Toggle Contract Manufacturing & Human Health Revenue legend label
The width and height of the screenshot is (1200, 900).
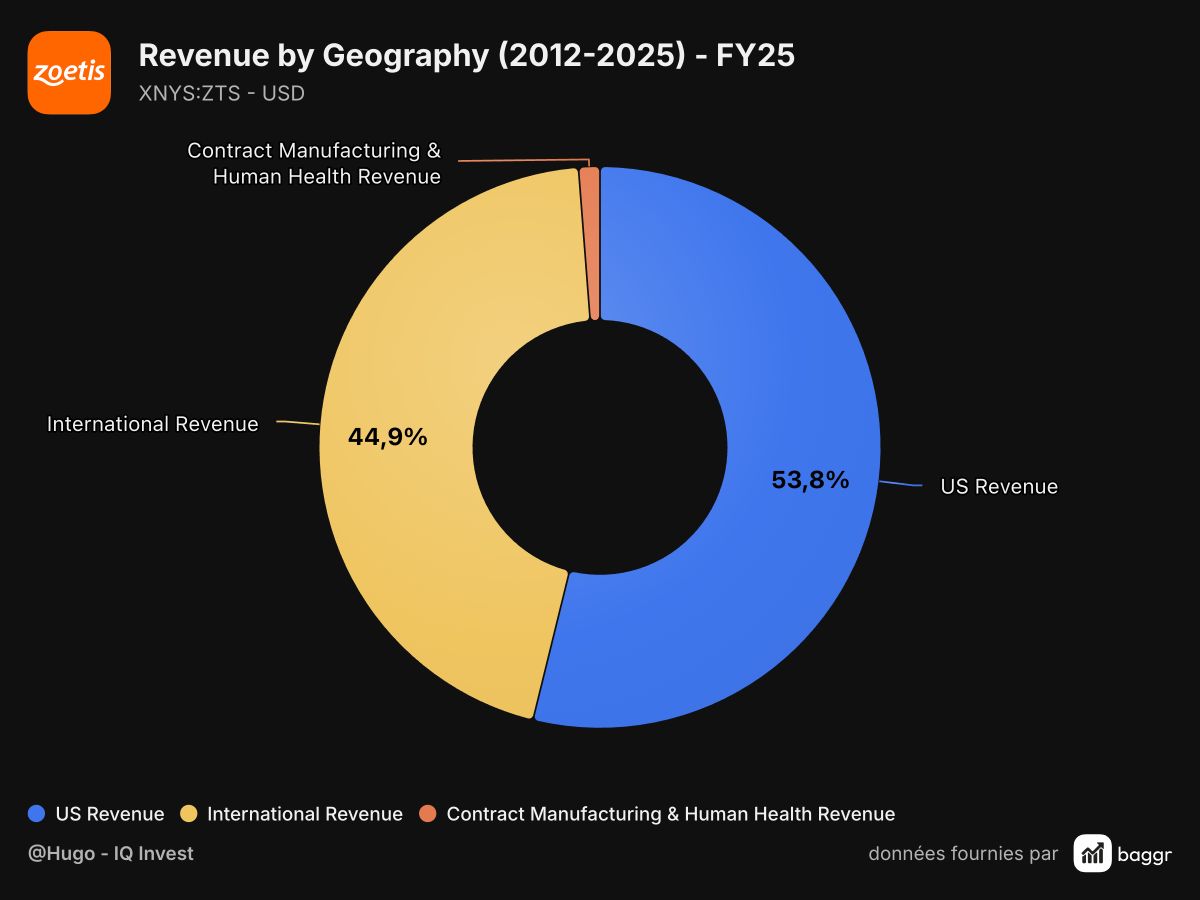point(671,814)
